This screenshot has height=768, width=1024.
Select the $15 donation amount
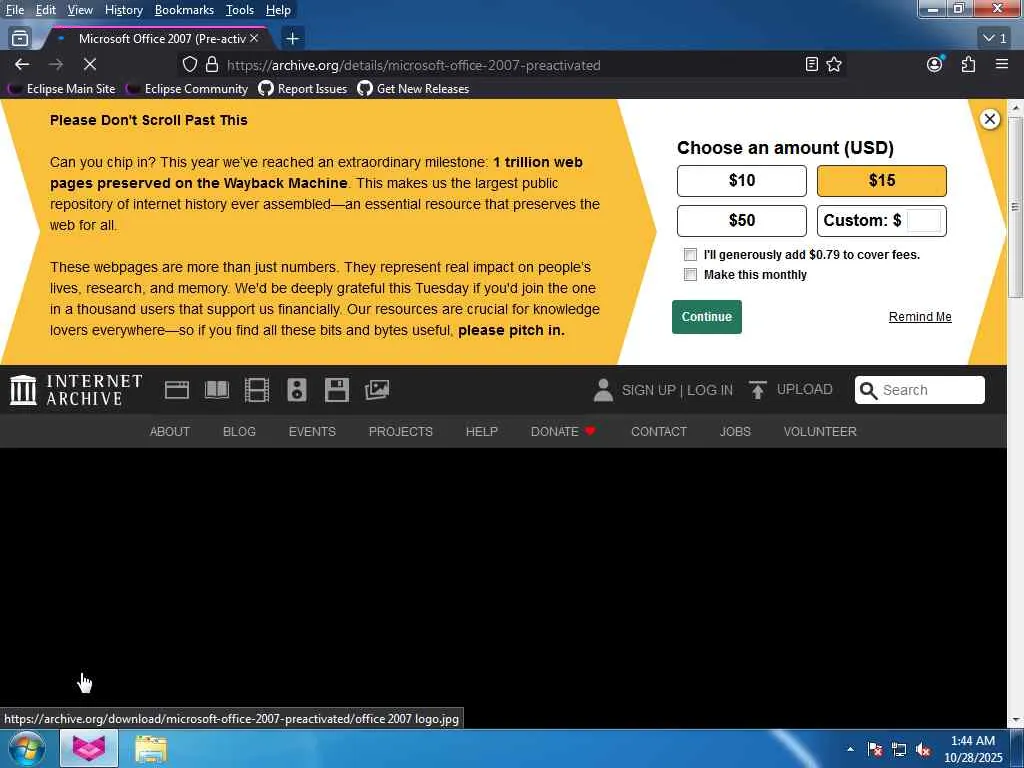coord(882,181)
